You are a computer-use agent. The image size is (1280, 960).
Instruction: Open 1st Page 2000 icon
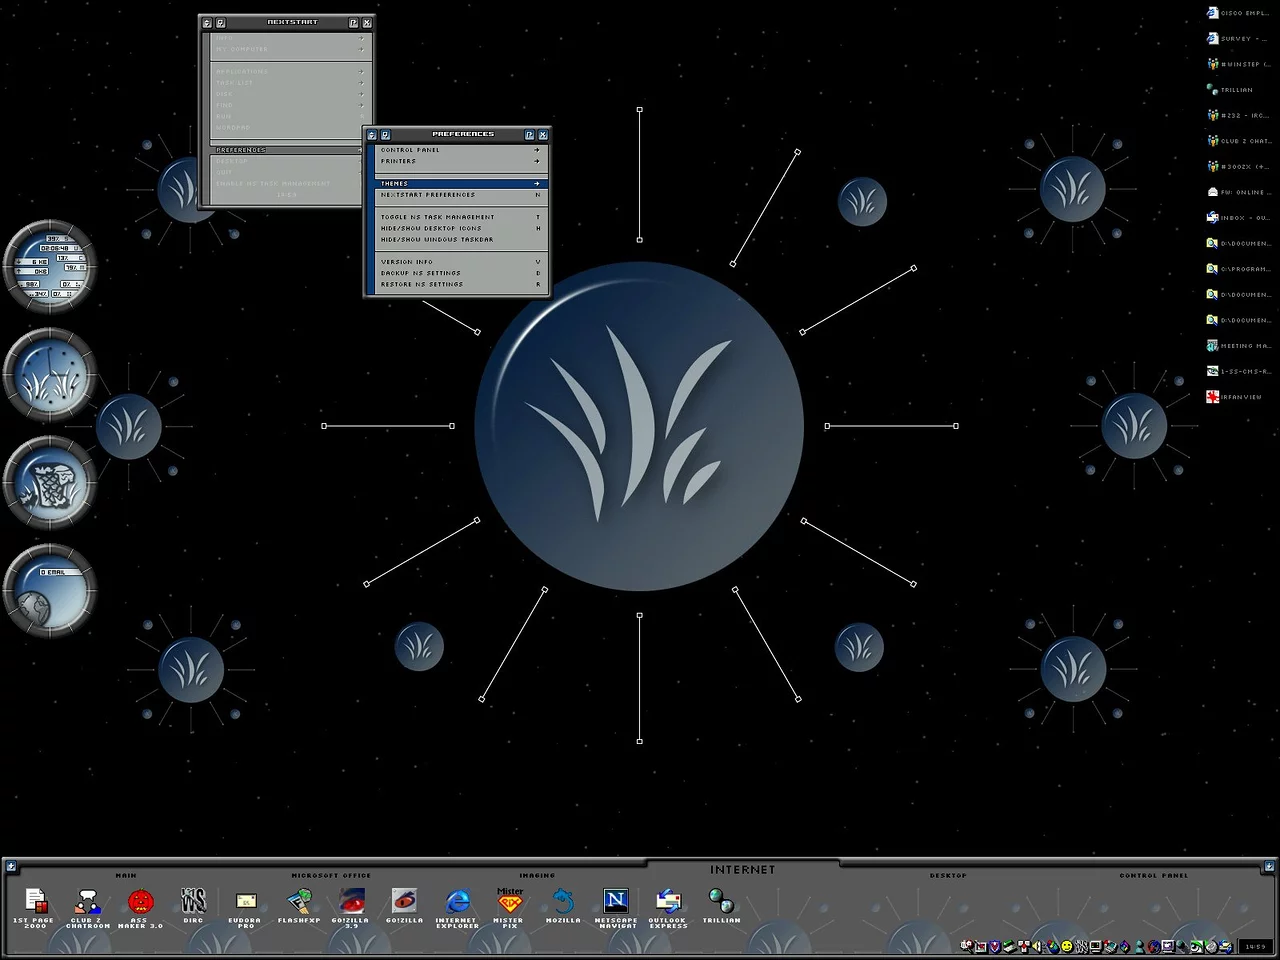tap(35, 902)
